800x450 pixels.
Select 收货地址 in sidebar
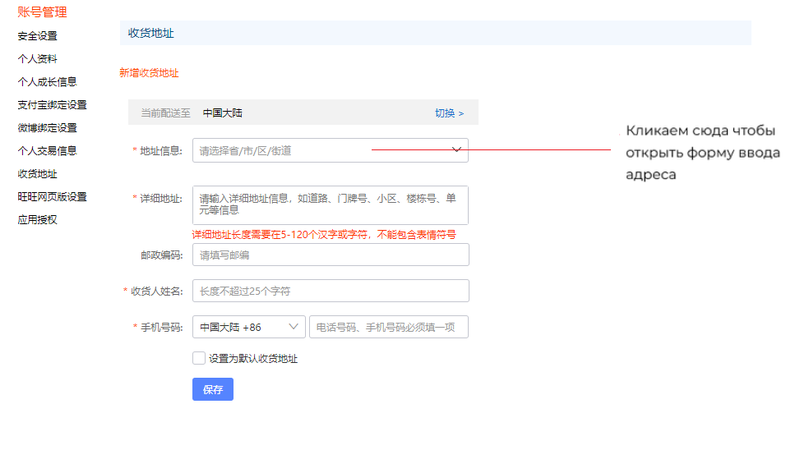(37, 174)
